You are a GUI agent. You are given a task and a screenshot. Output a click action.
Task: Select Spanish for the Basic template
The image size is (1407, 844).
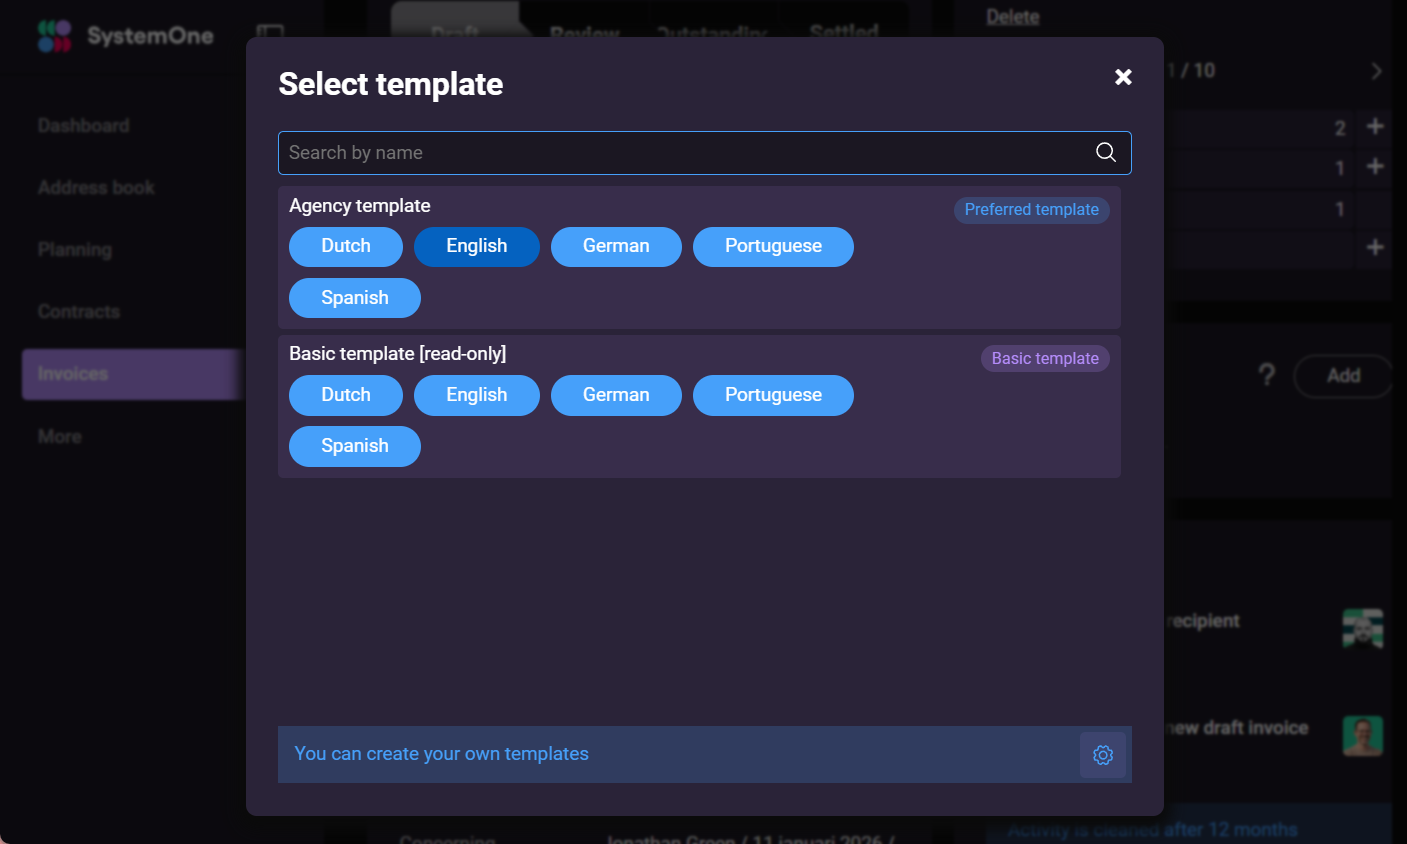[x=354, y=446]
